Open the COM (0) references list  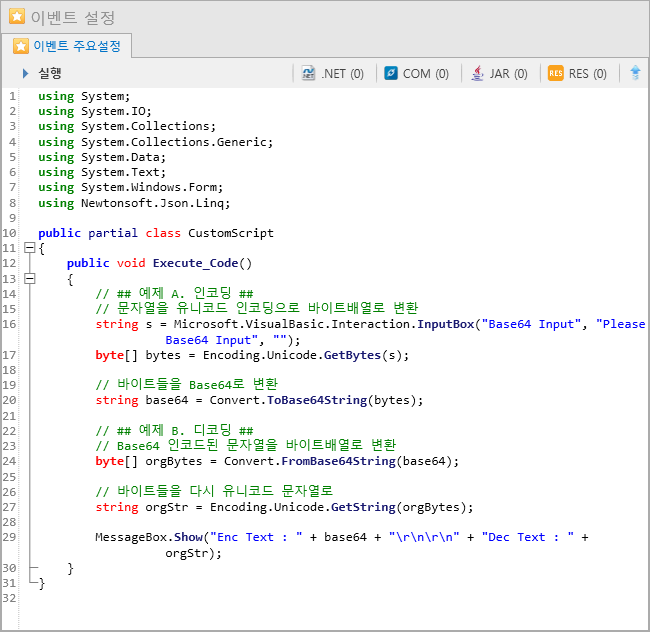pos(417,73)
